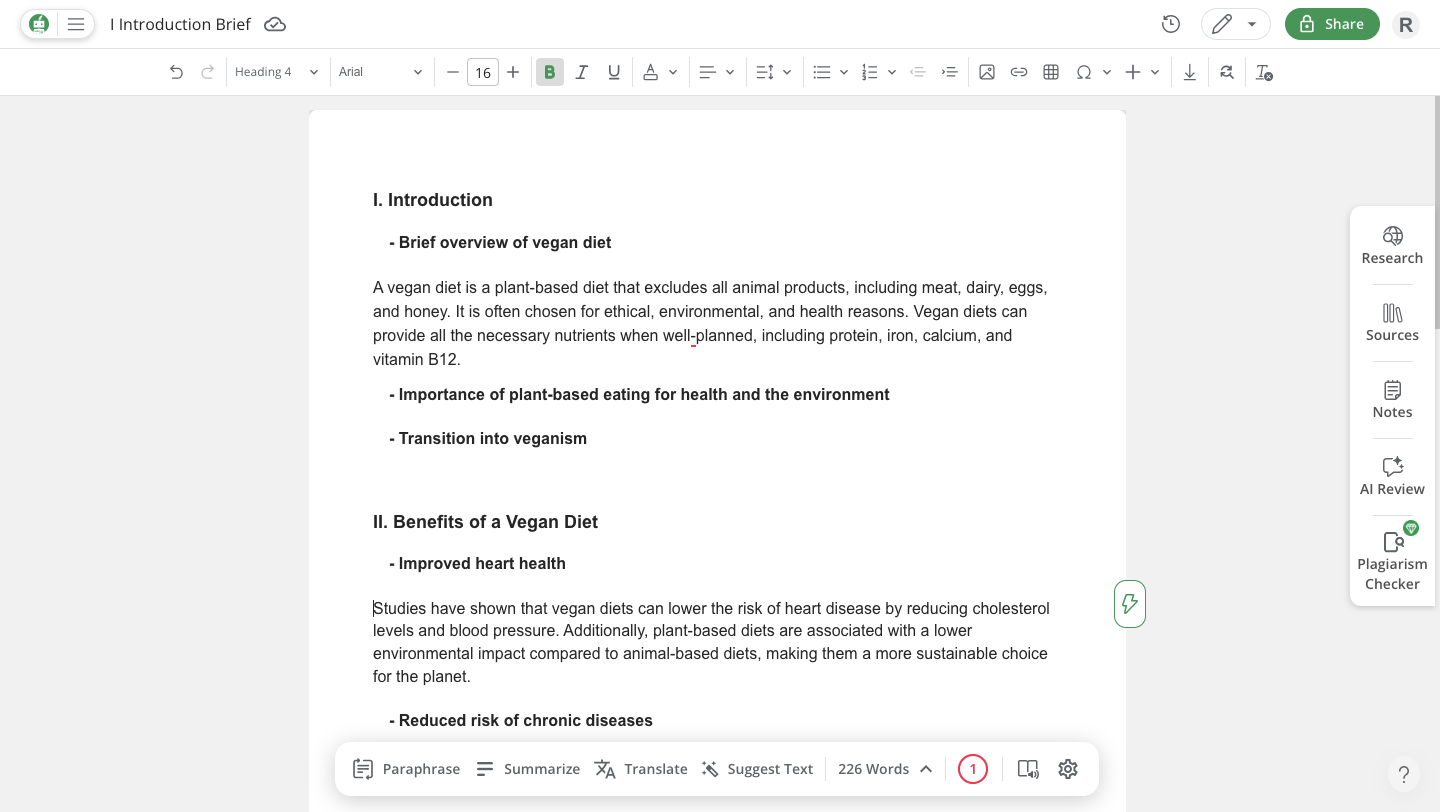The image size is (1440, 812).
Task: Expand the insert plus dropdown arrow
Action: 1155,72
